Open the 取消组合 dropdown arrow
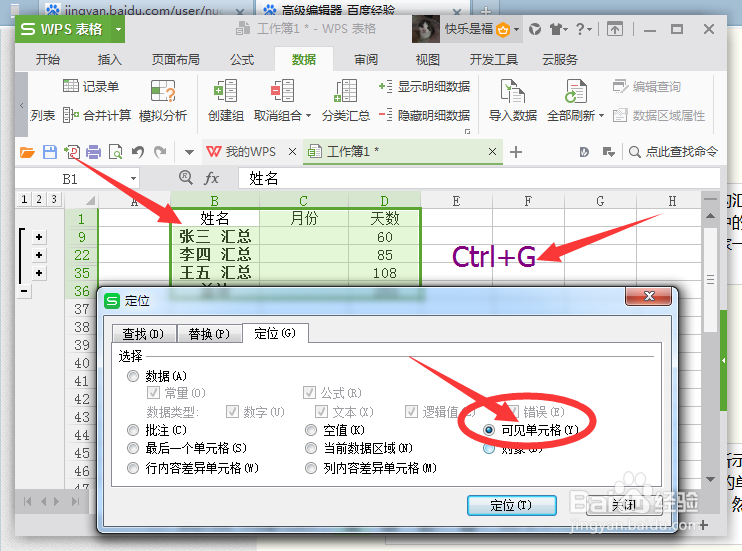Image resolution: width=742 pixels, height=551 pixels. tap(309, 116)
